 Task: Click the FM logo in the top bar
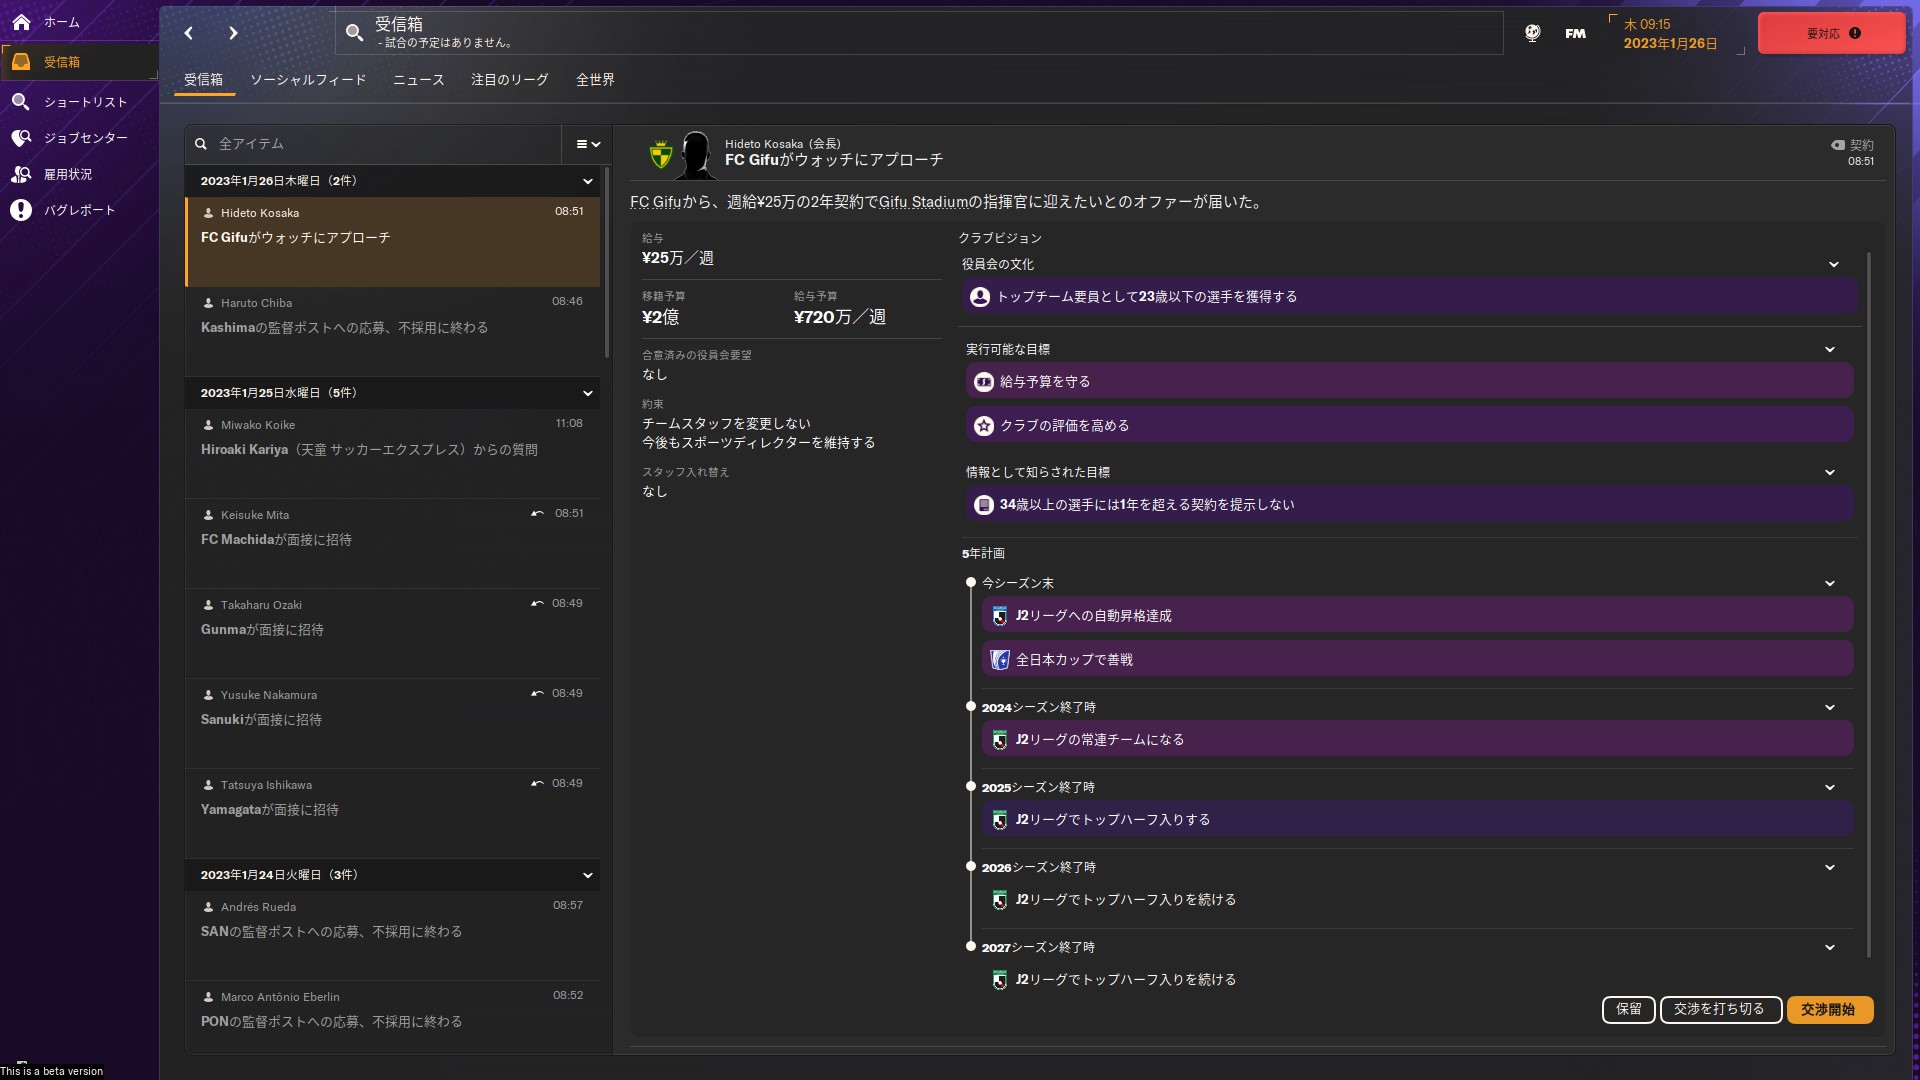(1574, 32)
